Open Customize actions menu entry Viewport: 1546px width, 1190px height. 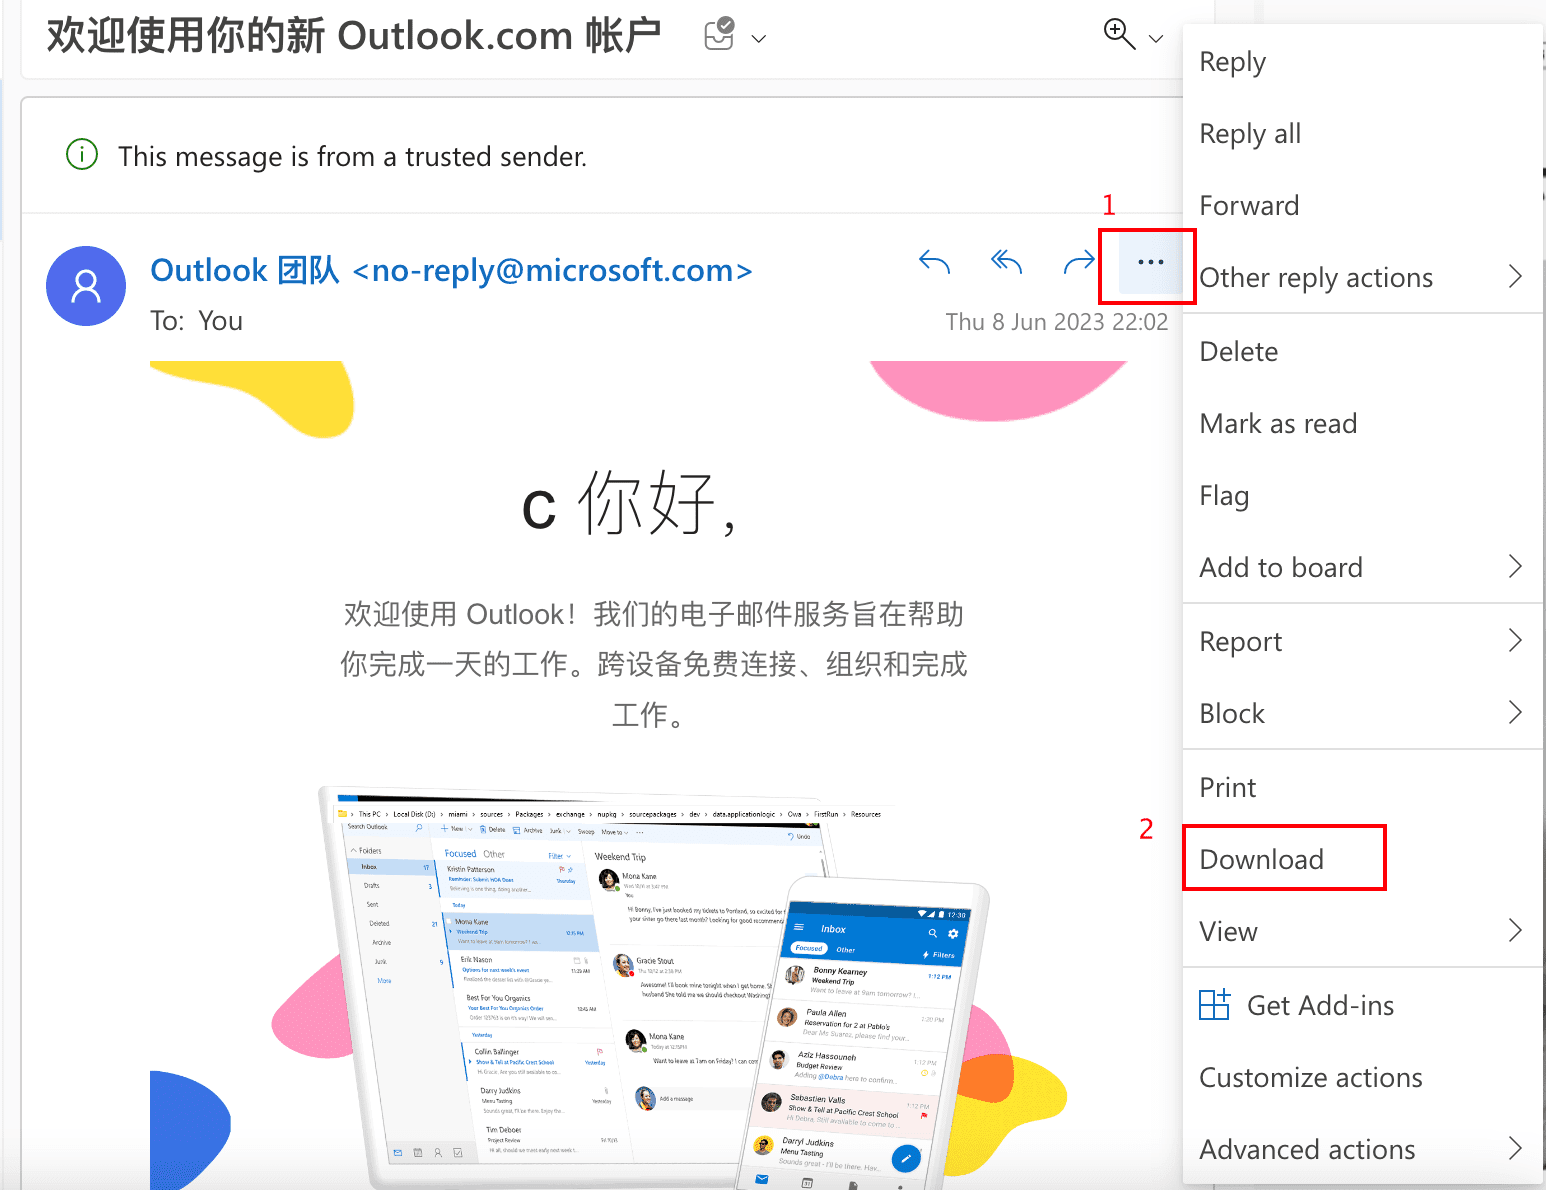(1362, 1078)
